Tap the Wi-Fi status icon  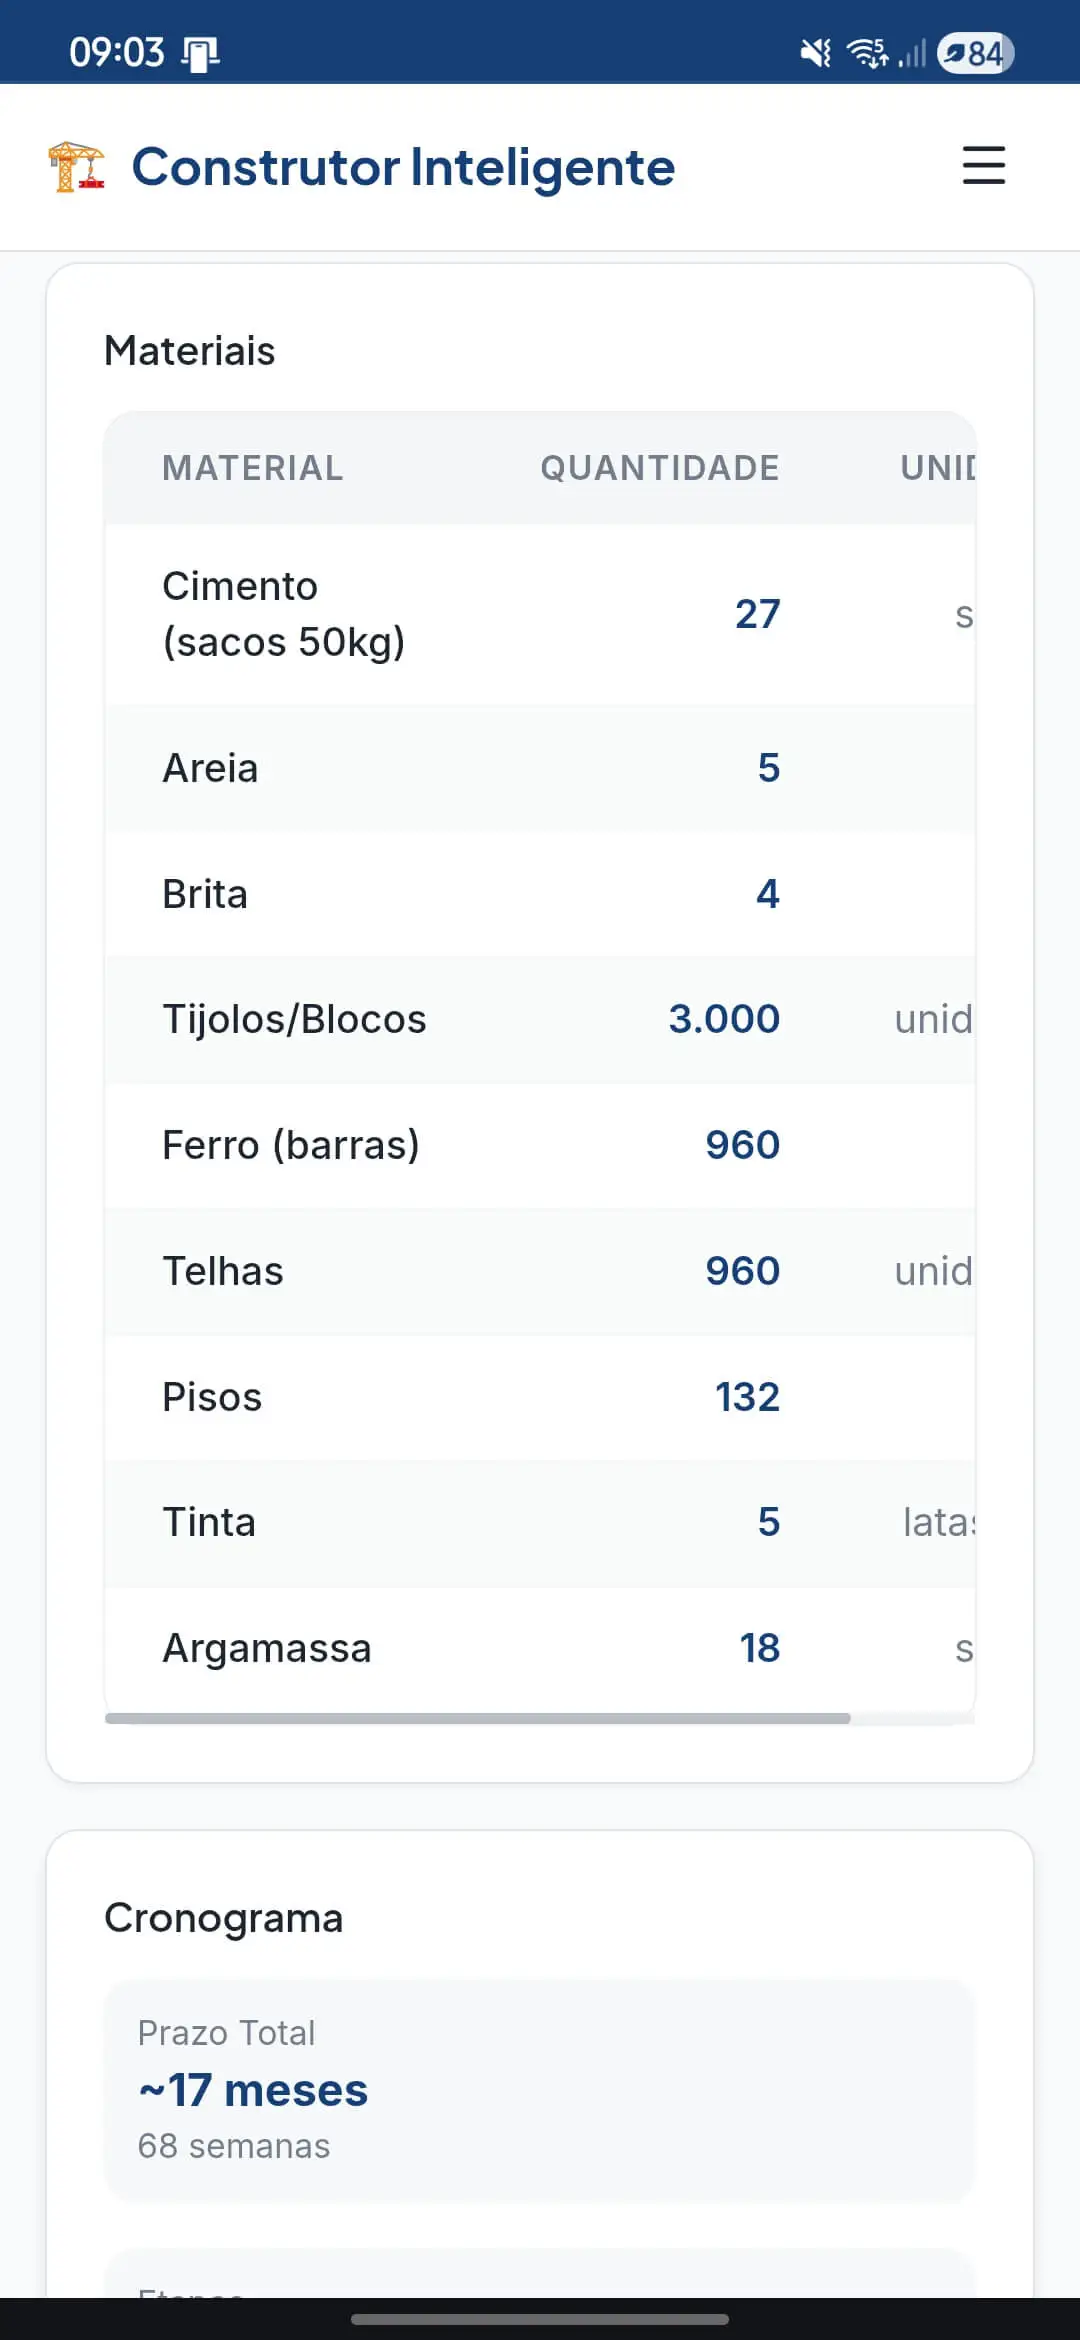pos(867,52)
